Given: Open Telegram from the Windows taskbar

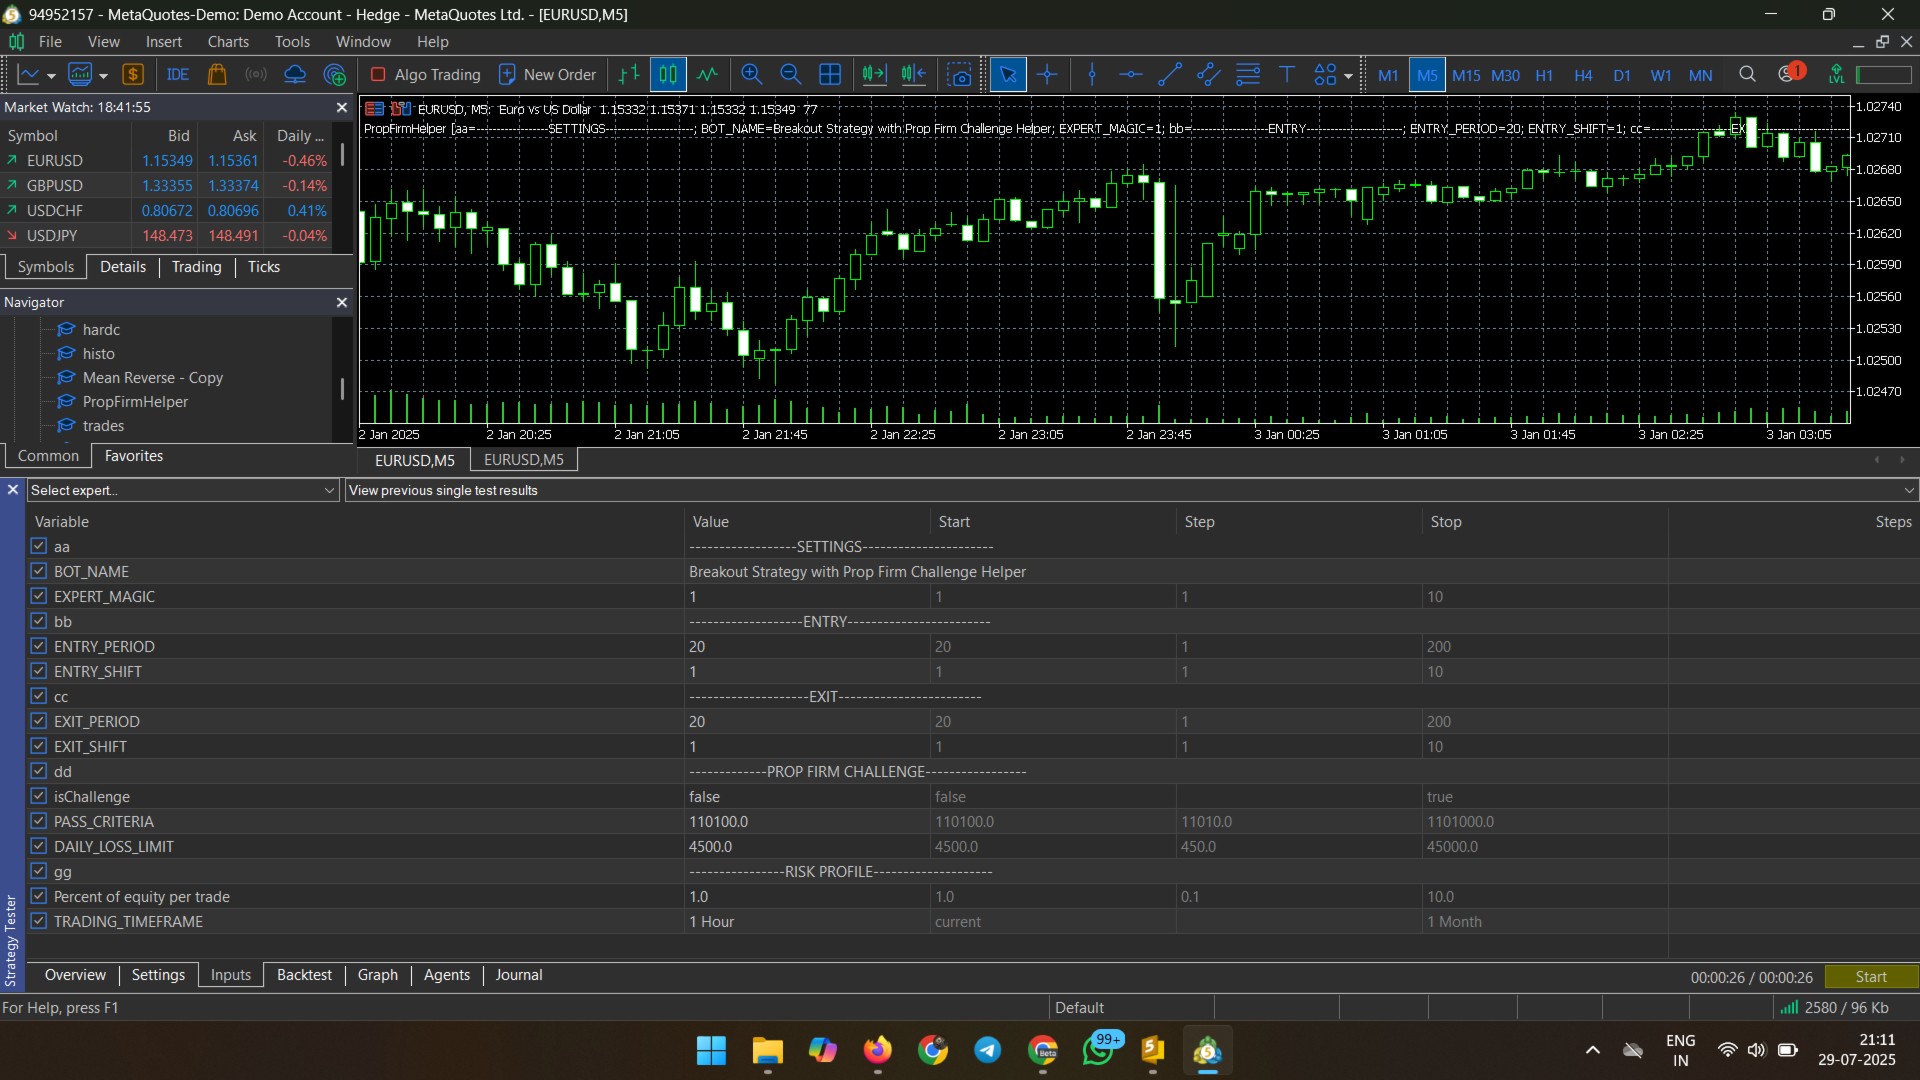Looking at the screenshot, I should (988, 1050).
